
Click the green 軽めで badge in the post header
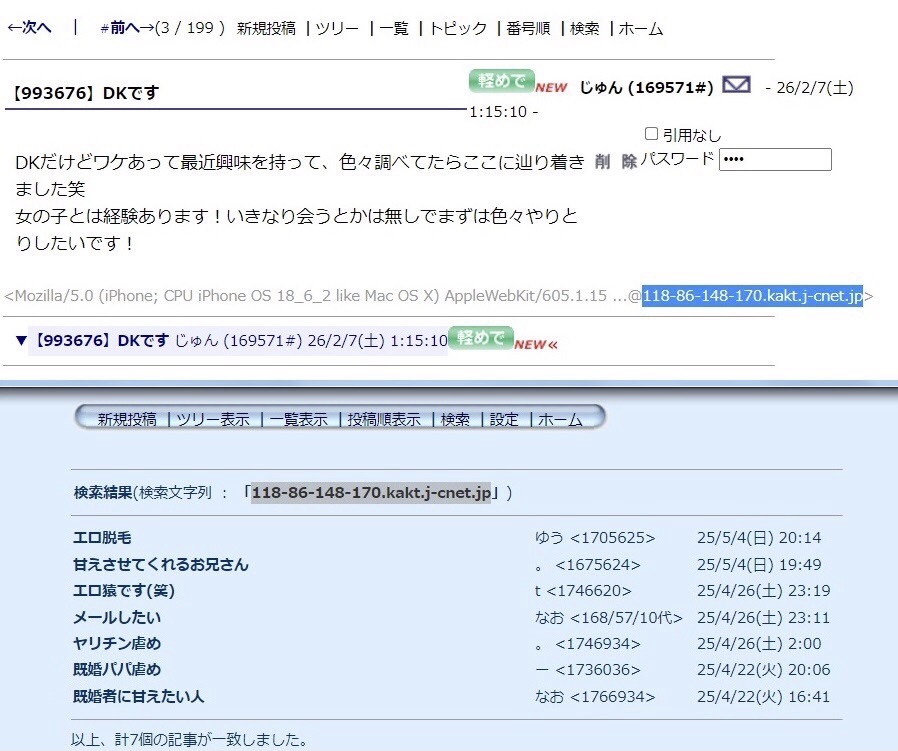point(500,81)
